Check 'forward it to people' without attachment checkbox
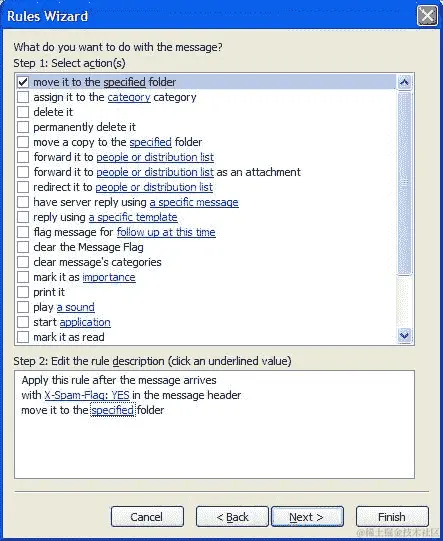 pos(23,157)
